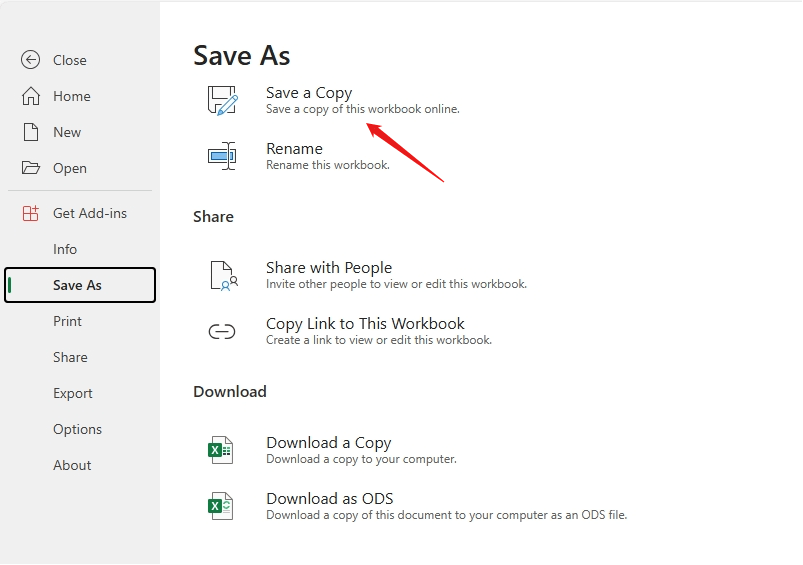Choose Open in the sidebar
Screen dimensions: 803x565
(70, 168)
